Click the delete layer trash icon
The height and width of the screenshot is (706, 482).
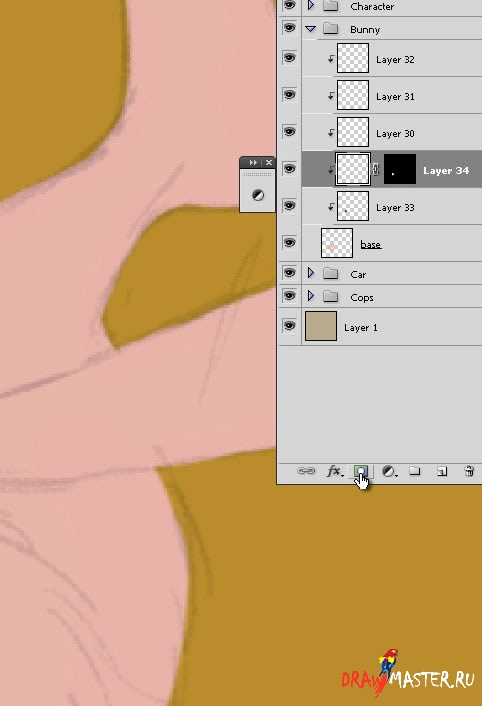[469, 471]
